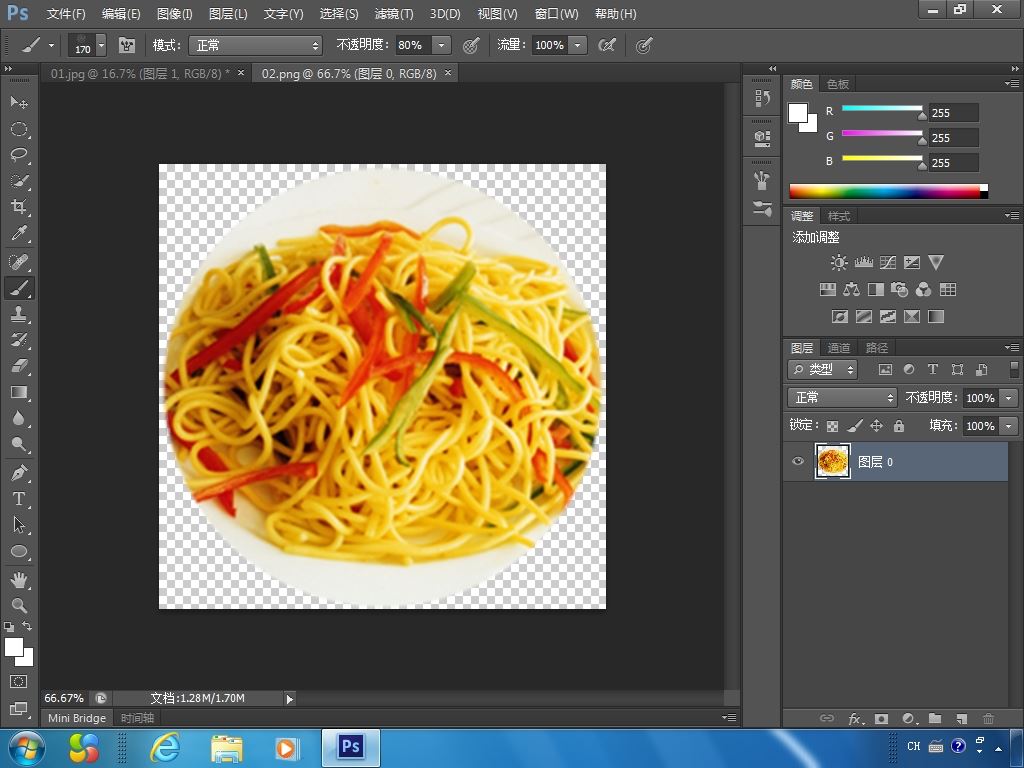This screenshot has width=1024, height=768.
Task: Toggle Quick Mask mode
Action: 18,682
